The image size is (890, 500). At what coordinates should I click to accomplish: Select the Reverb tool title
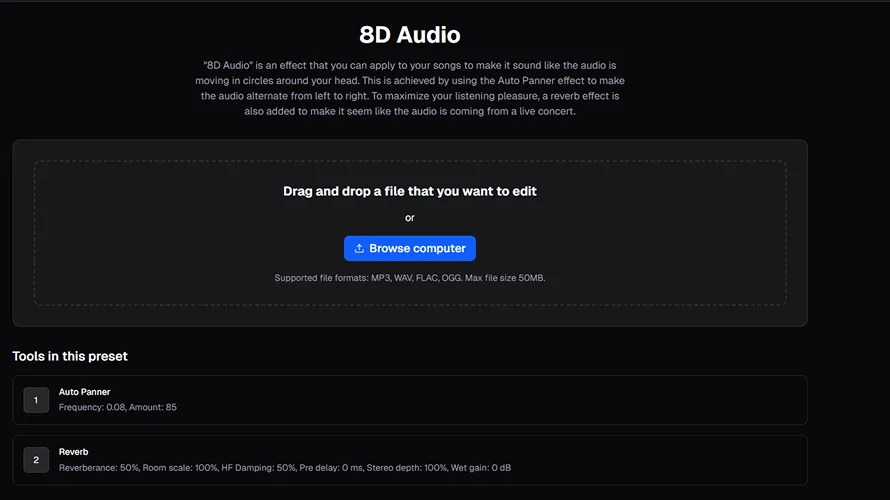(74, 452)
